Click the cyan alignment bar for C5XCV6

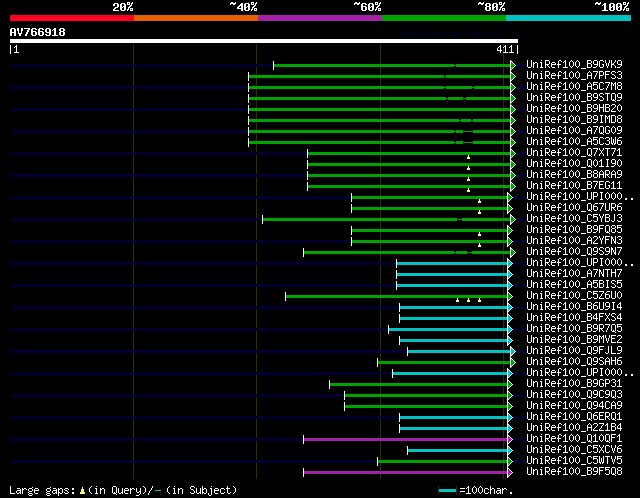[x=458, y=451]
